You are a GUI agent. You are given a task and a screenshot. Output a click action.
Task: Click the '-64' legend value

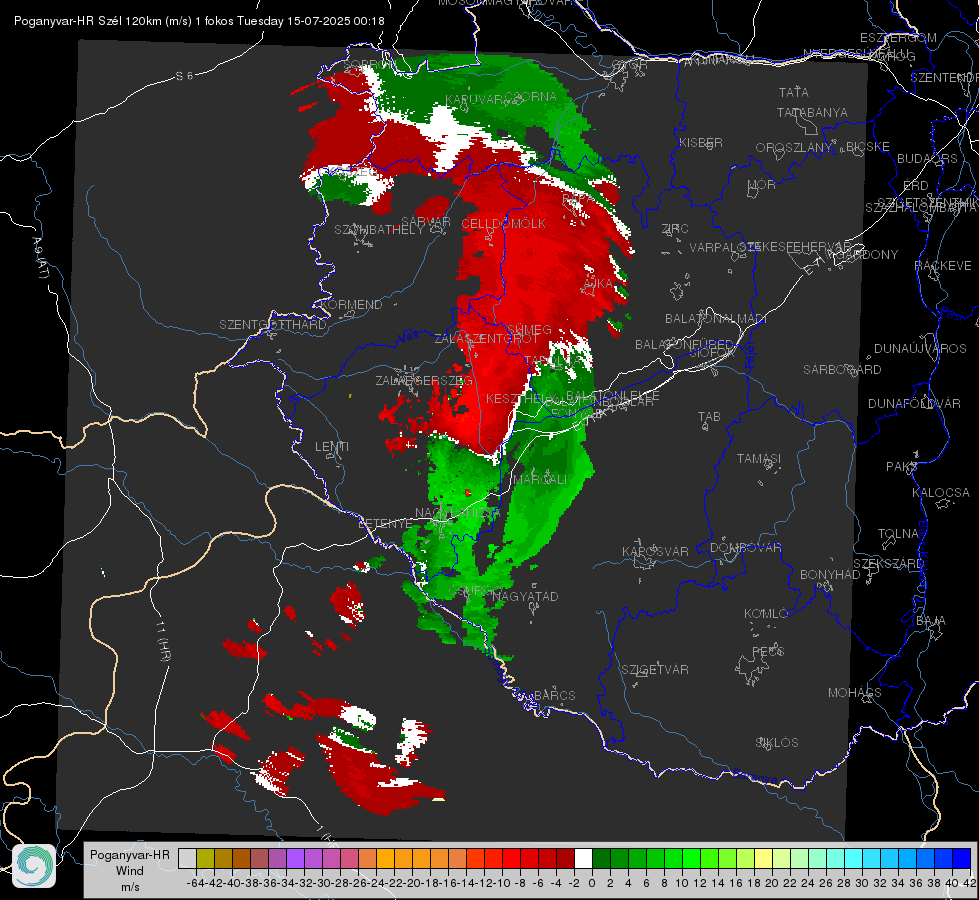tap(195, 883)
